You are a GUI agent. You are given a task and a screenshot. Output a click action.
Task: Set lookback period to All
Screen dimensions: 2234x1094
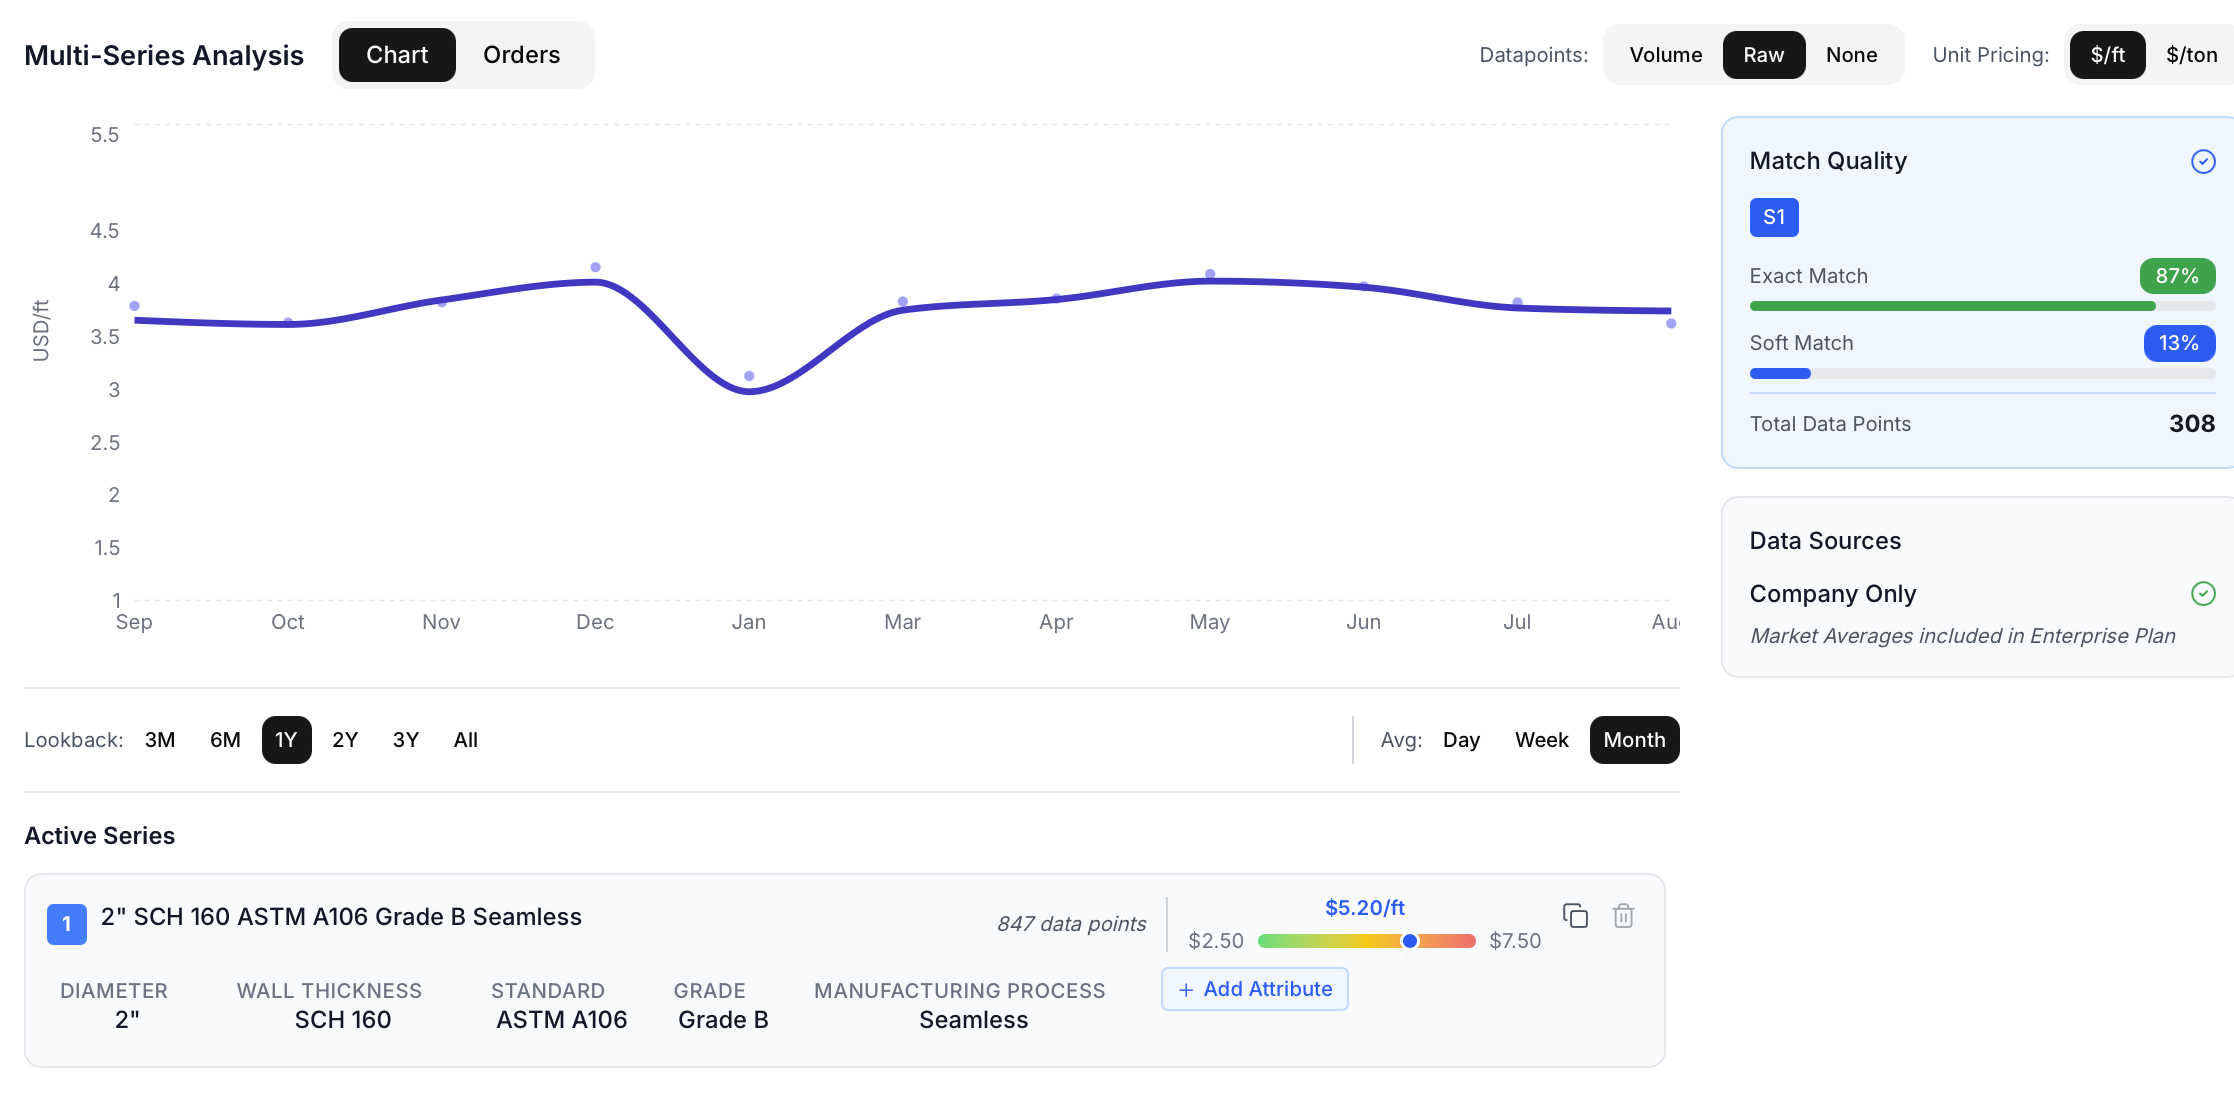465,740
